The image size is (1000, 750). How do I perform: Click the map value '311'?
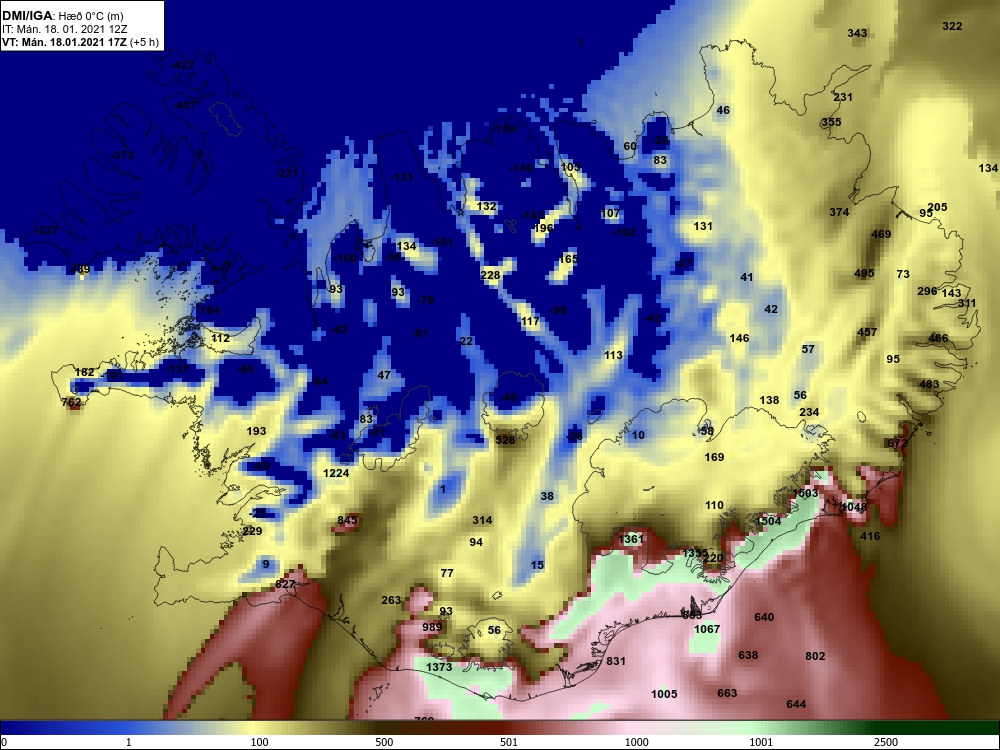click(x=967, y=304)
